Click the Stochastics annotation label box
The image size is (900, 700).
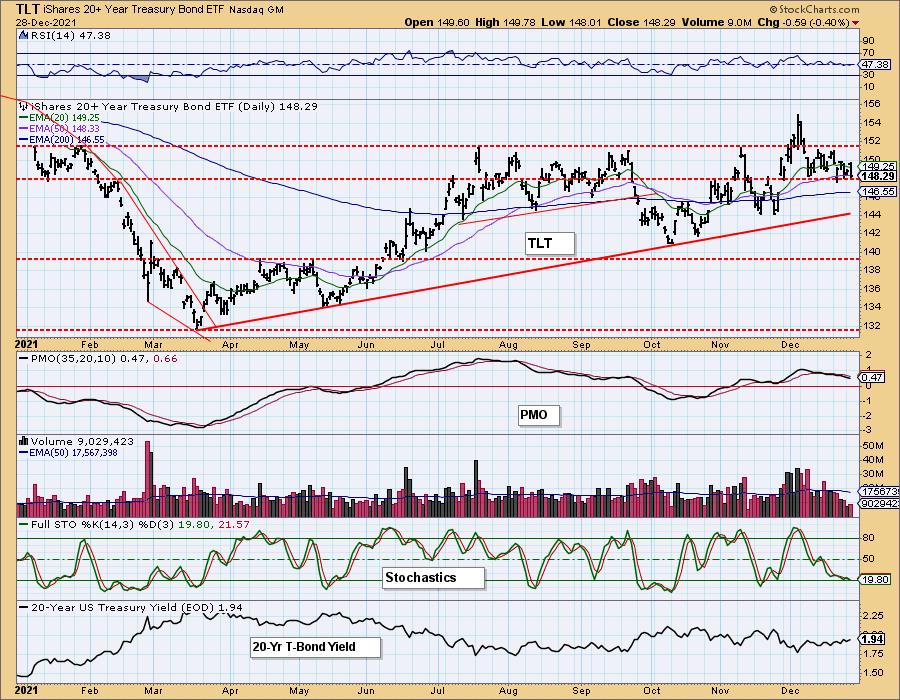pos(433,577)
